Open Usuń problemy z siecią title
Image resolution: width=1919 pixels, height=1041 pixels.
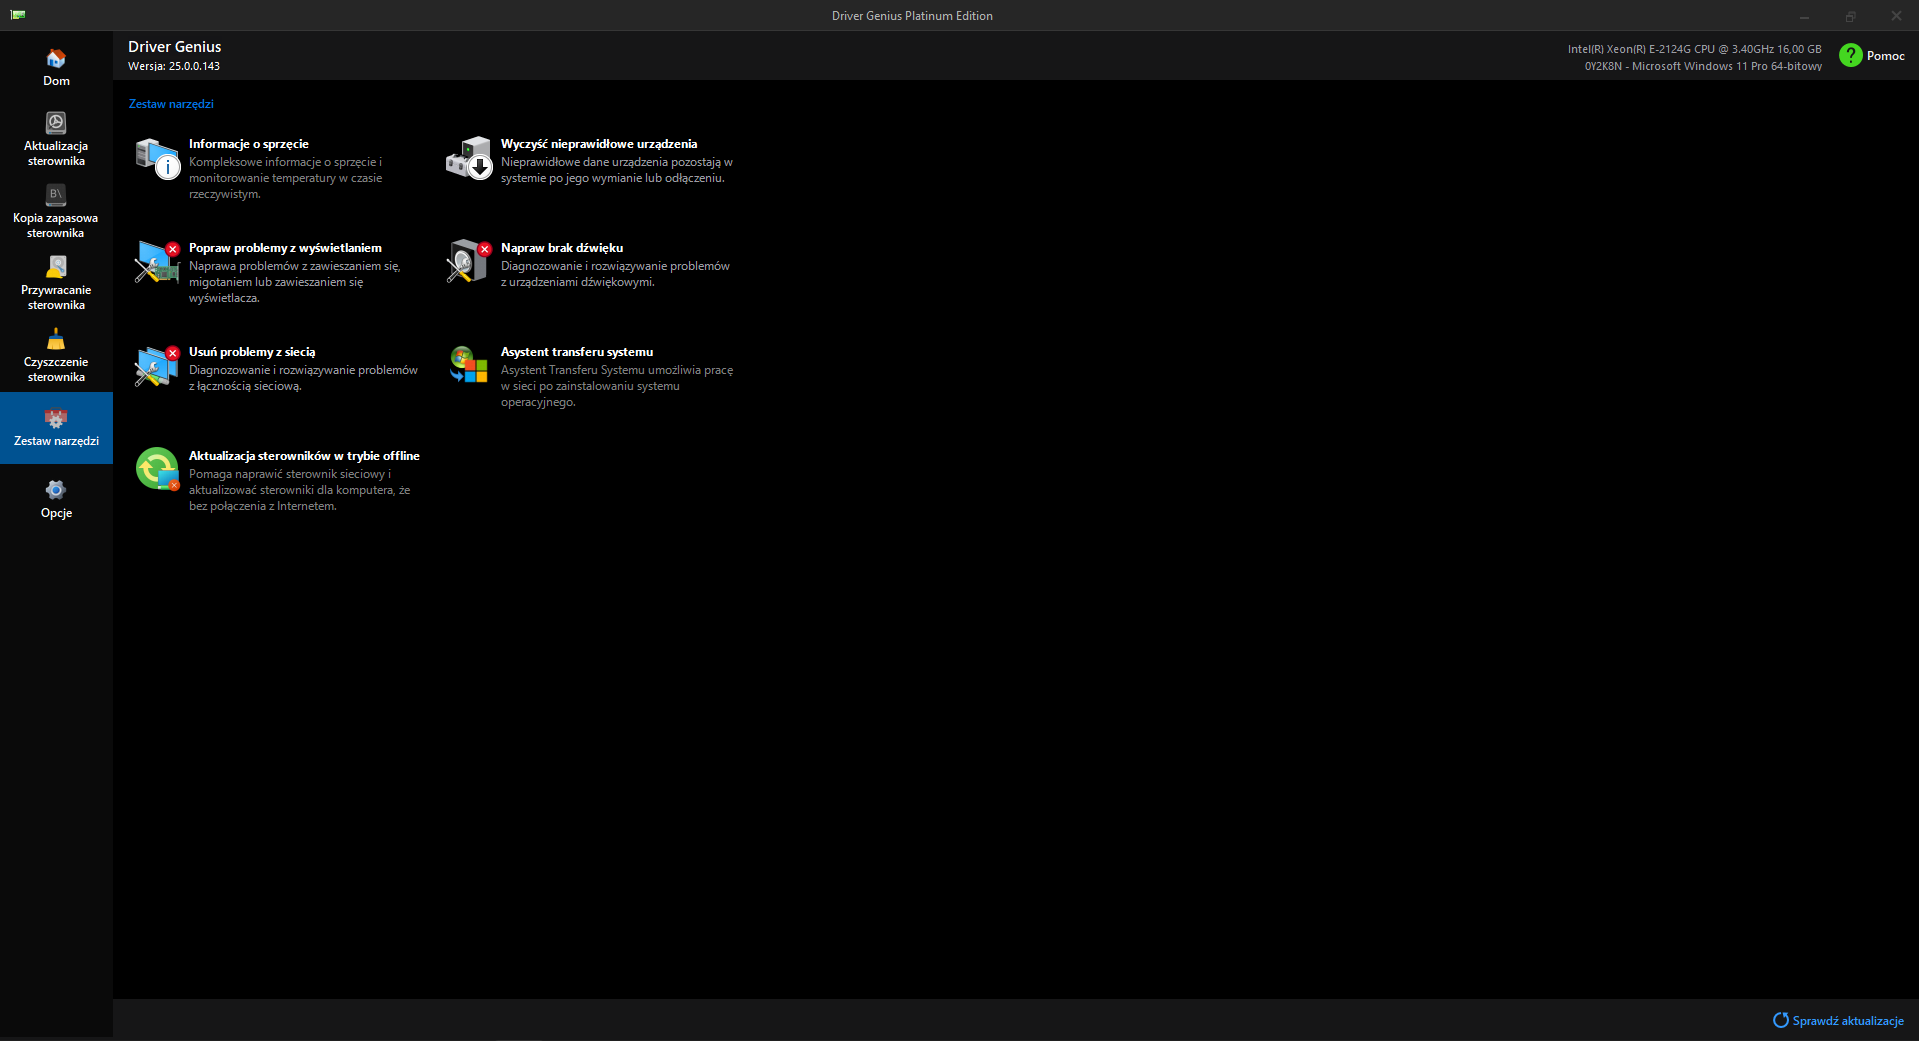(x=252, y=352)
